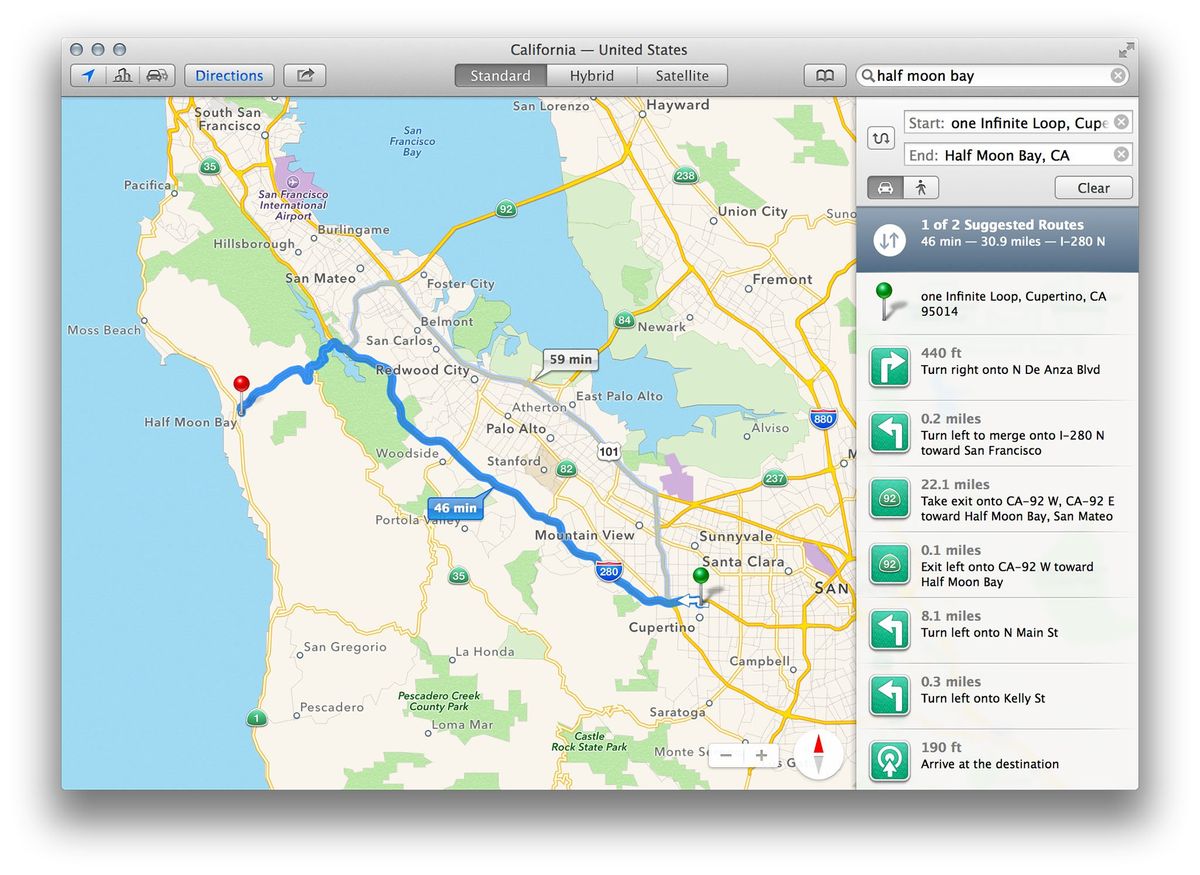Click the red Half Moon Bay destination pin
The width and height of the screenshot is (1200, 875).
241,383
